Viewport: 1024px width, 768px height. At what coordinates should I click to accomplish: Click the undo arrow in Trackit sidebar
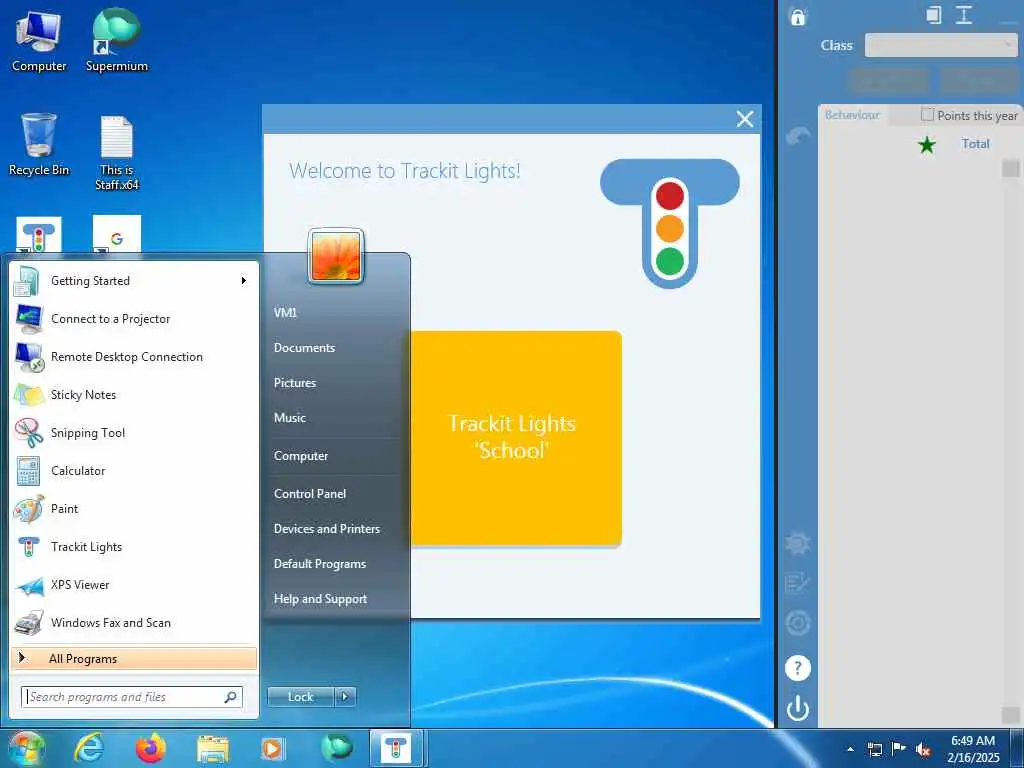(797, 136)
